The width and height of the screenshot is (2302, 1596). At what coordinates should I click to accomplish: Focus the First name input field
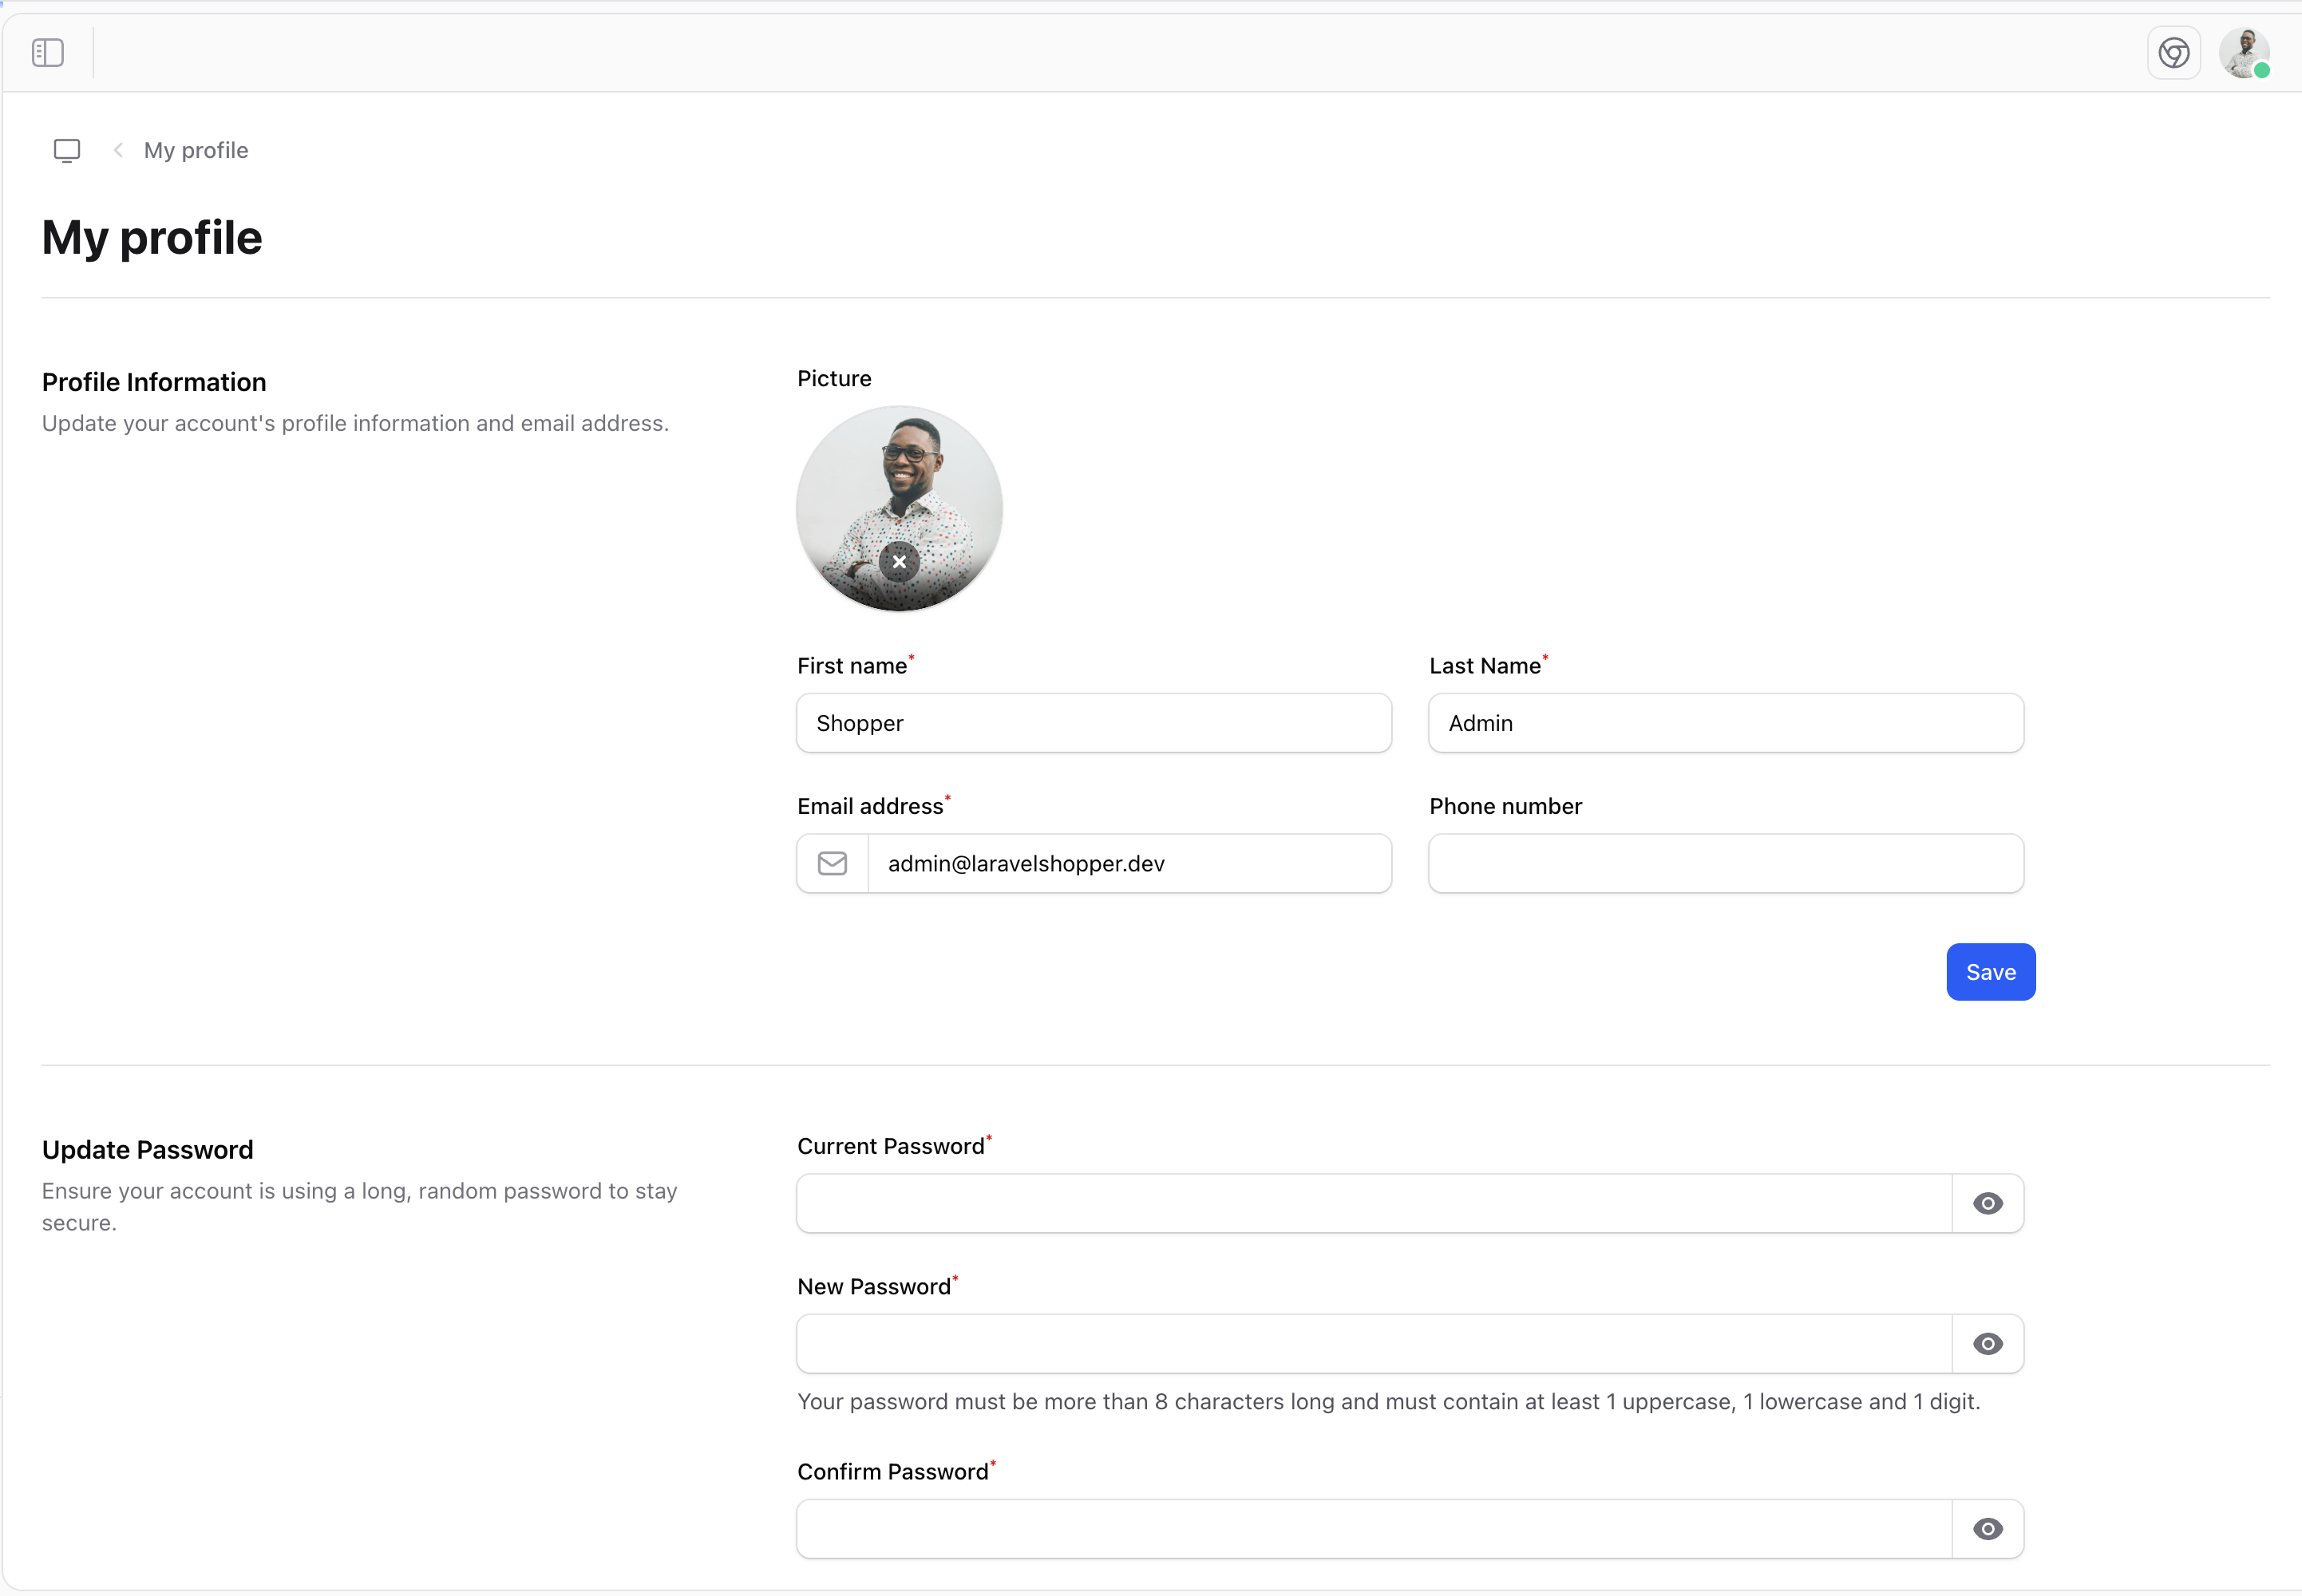coord(1093,722)
